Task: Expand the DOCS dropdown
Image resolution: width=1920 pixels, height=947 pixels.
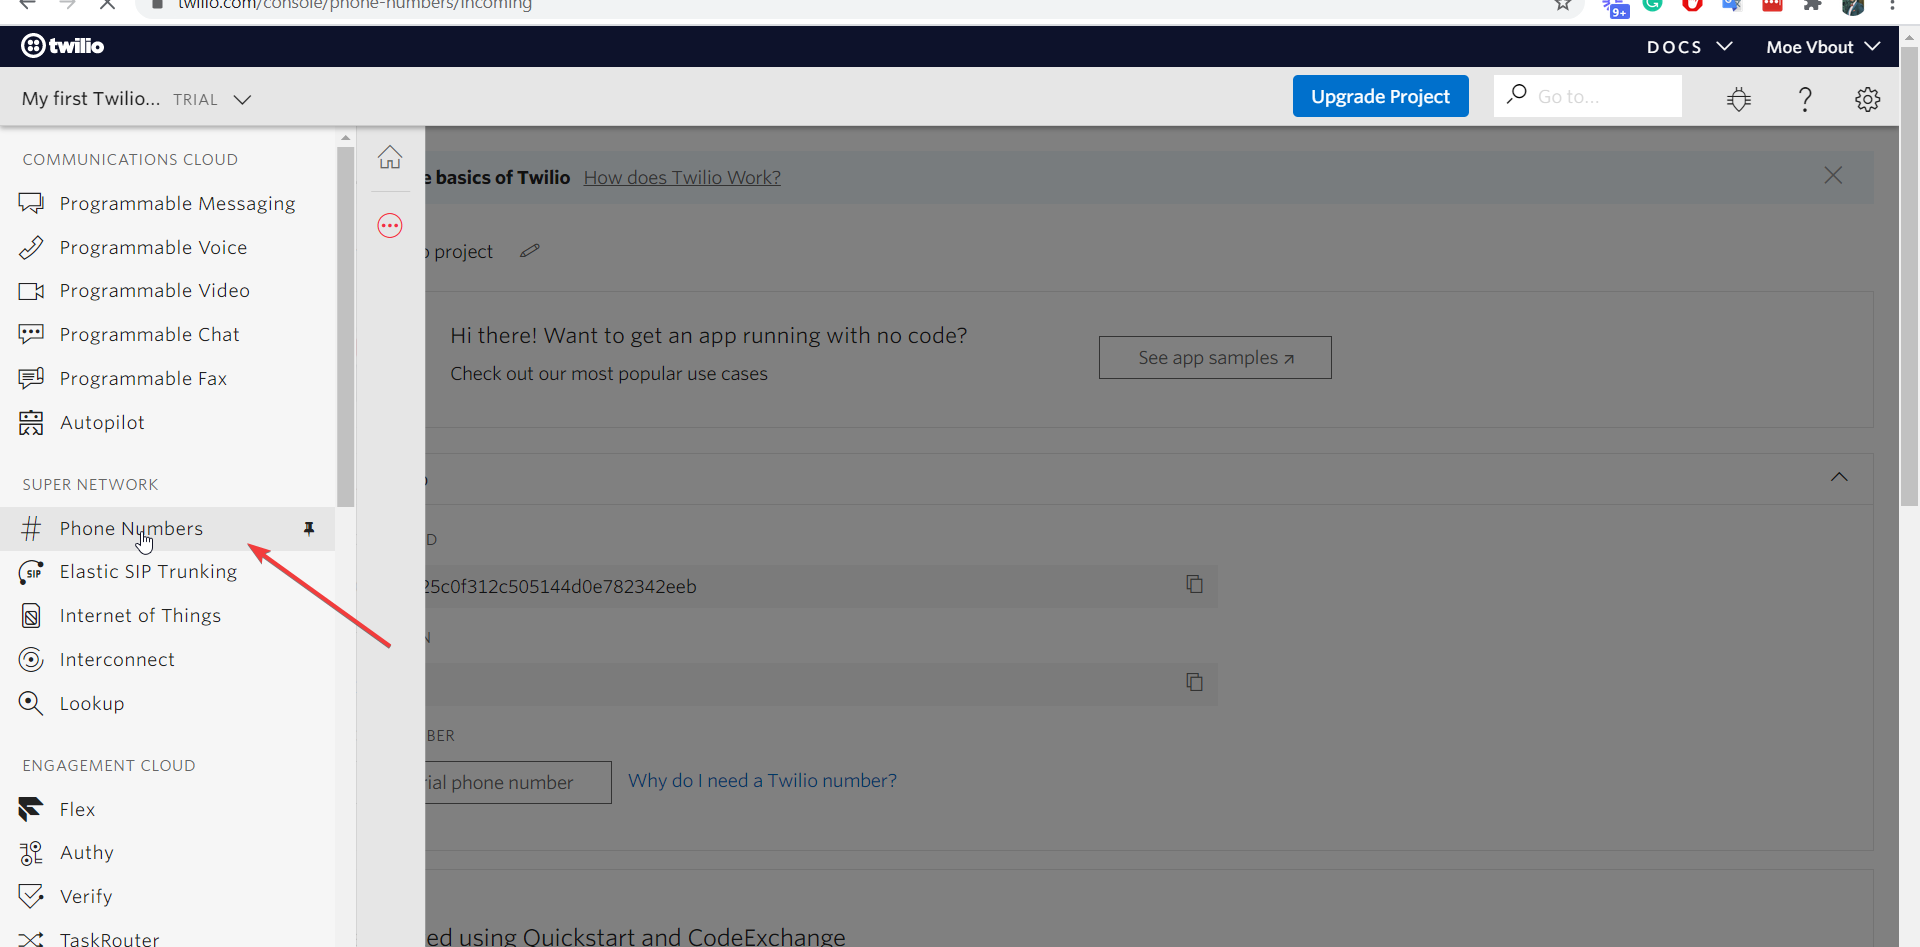Action: coord(1689,47)
